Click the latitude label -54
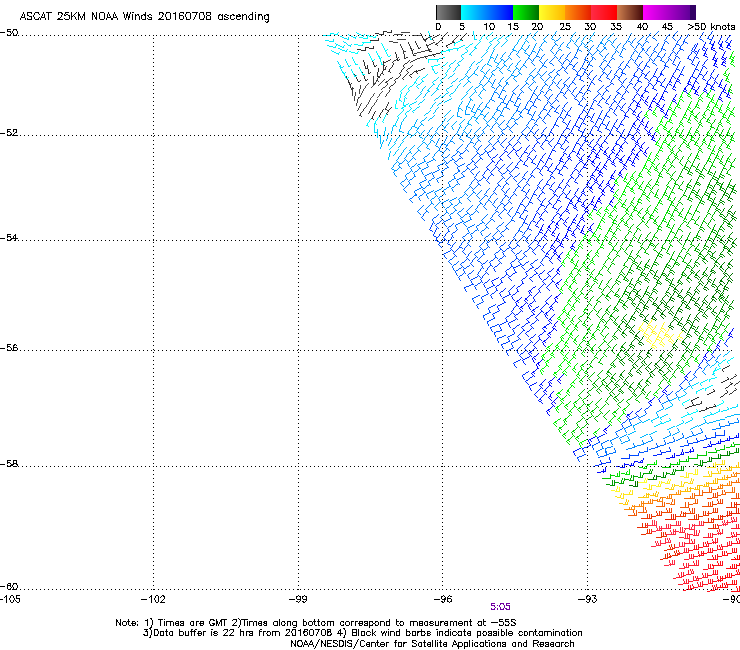Image resolution: width=740 pixels, height=650 pixels. coord(9,238)
